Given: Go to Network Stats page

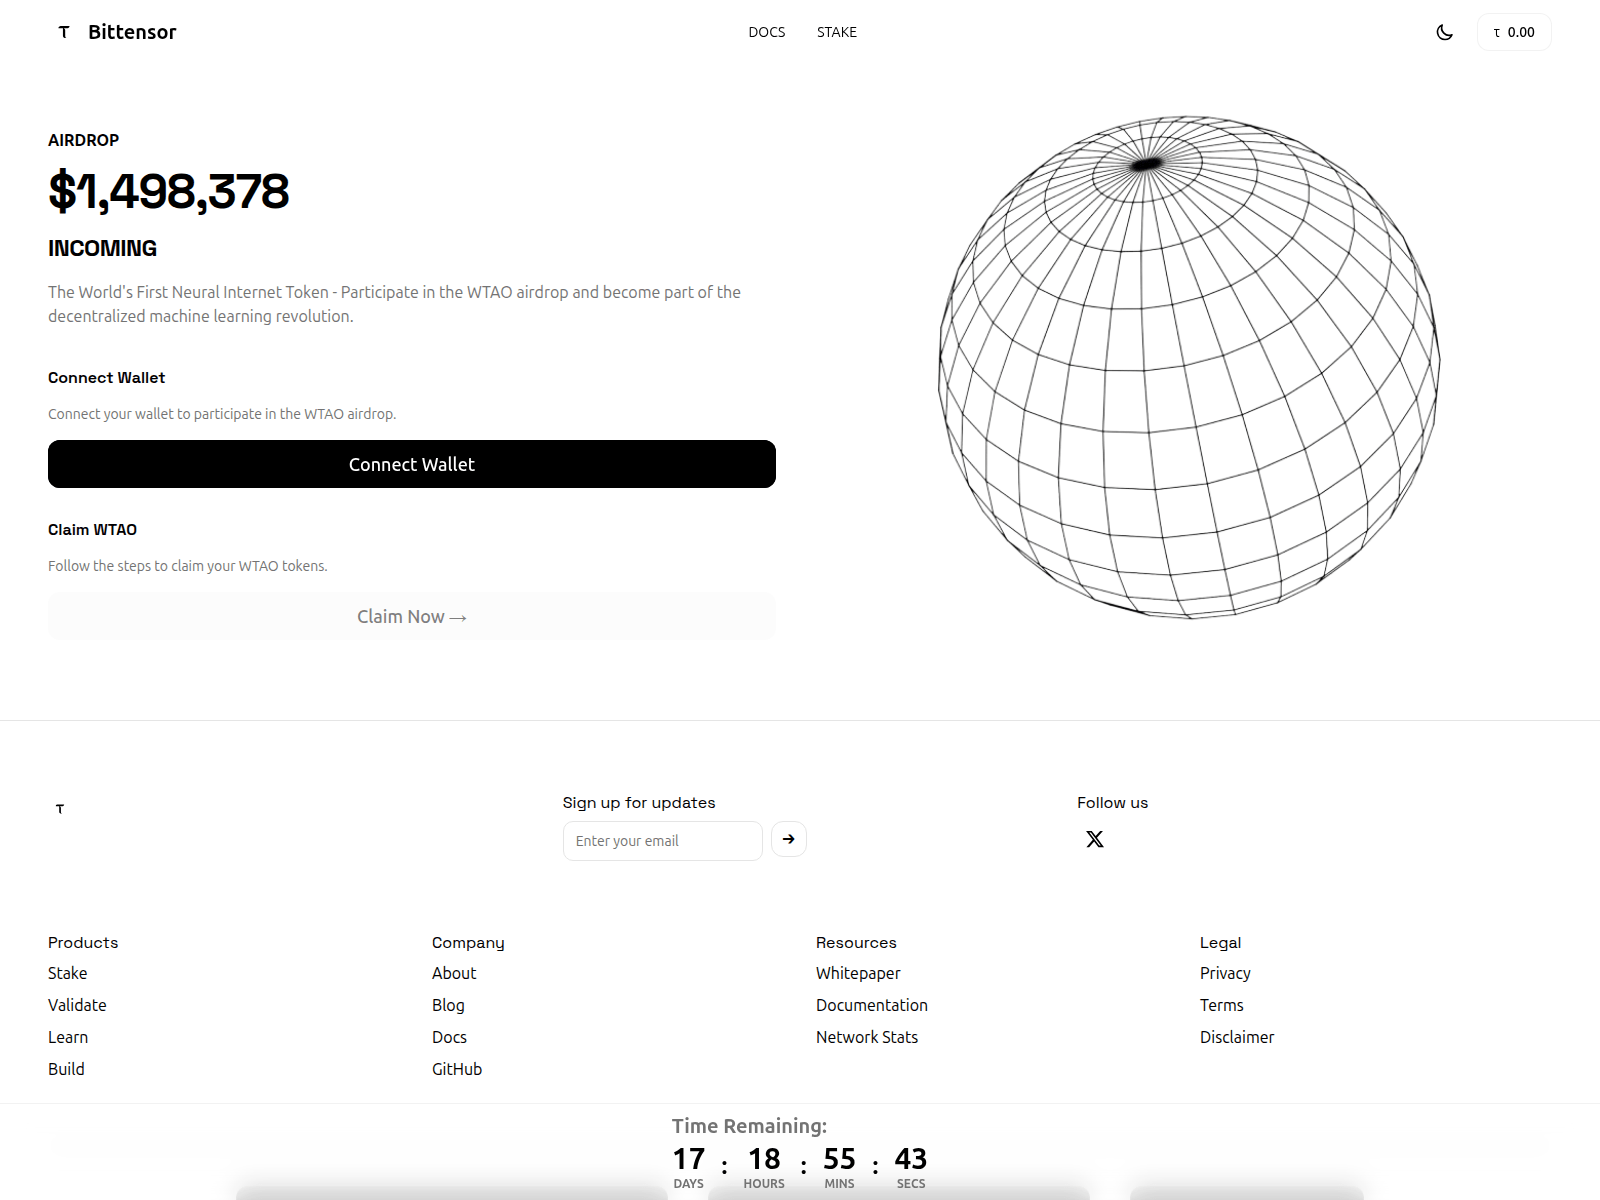Looking at the screenshot, I should 867,1037.
